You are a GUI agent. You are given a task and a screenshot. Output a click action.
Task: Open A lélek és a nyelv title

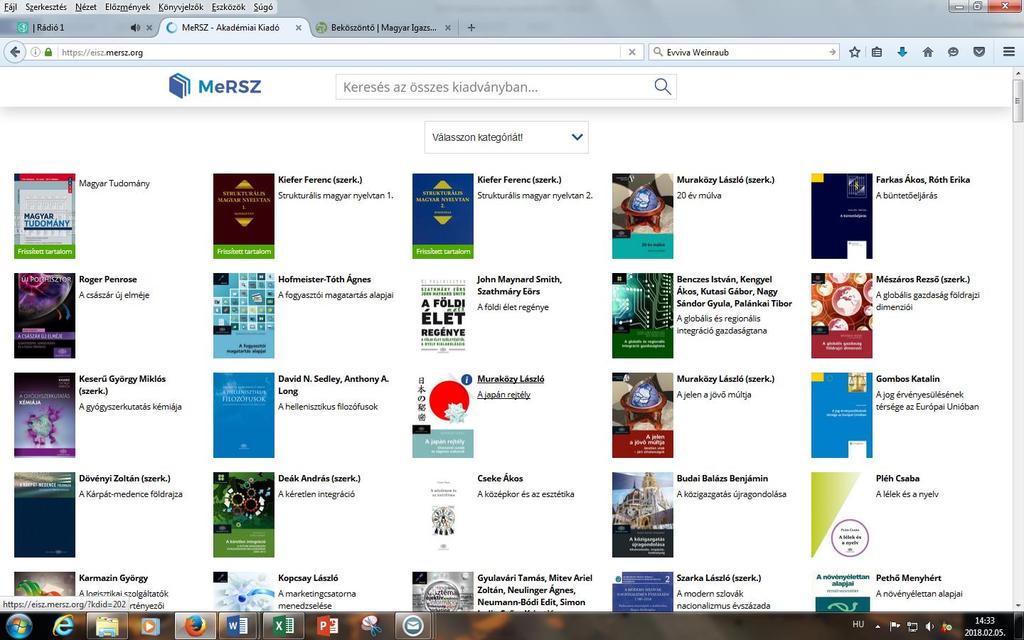(906, 494)
